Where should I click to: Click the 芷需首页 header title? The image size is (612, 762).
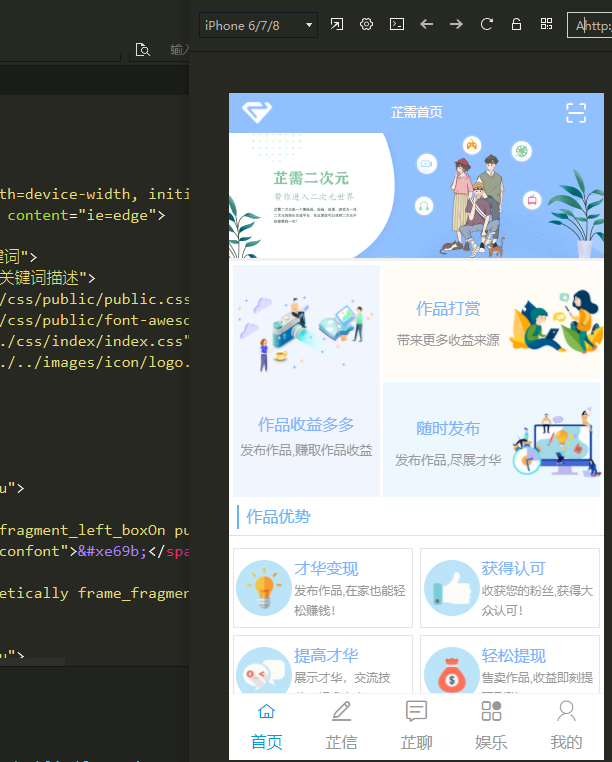click(417, 112)
